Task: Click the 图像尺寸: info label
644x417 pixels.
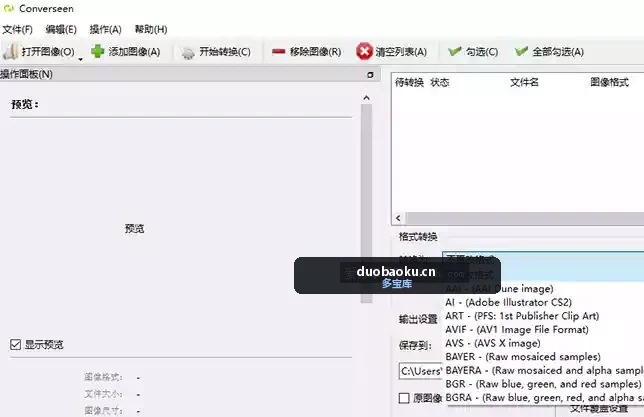Action: coord(103,411)
